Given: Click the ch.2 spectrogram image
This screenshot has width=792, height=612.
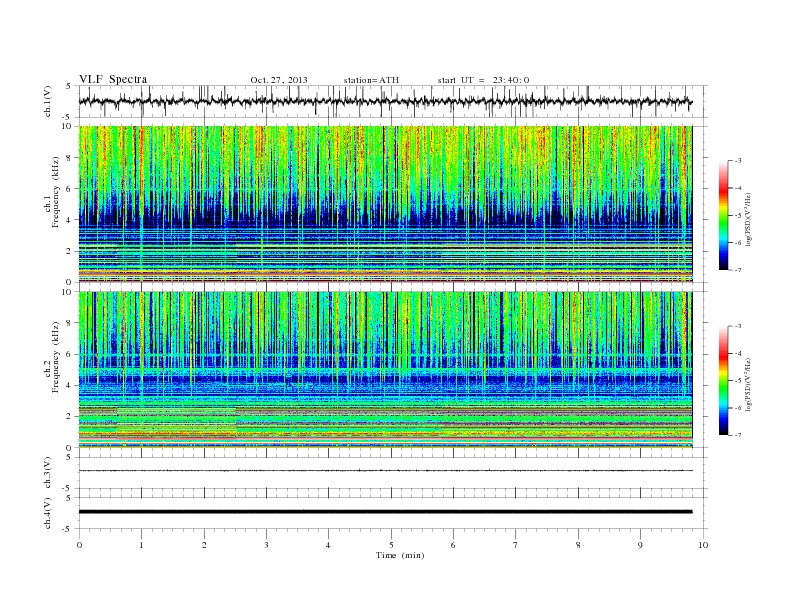Looking at the screenshot, I should (385, 370).
